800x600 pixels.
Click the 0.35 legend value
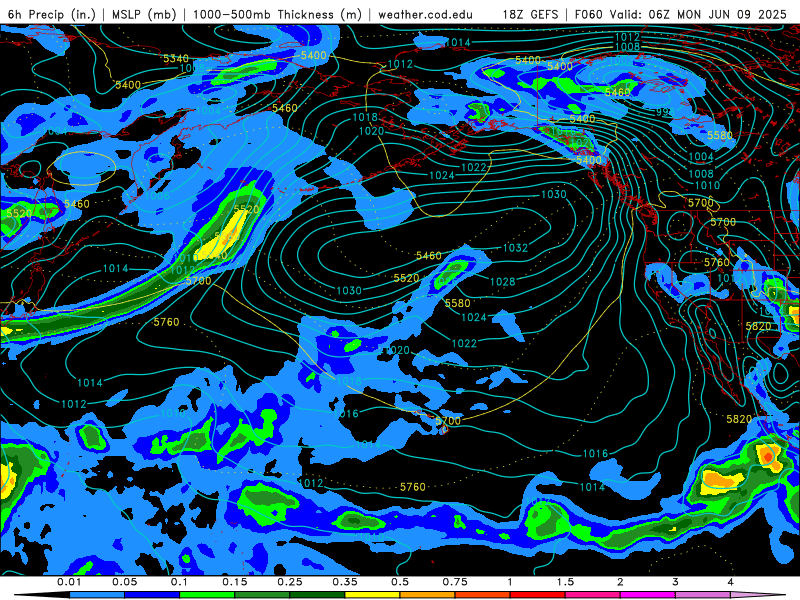[x=345, y=582]
